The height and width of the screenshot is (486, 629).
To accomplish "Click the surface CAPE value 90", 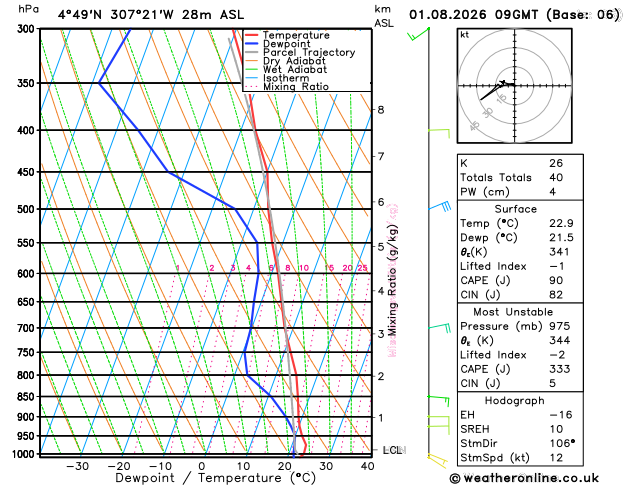I will 556,280.
